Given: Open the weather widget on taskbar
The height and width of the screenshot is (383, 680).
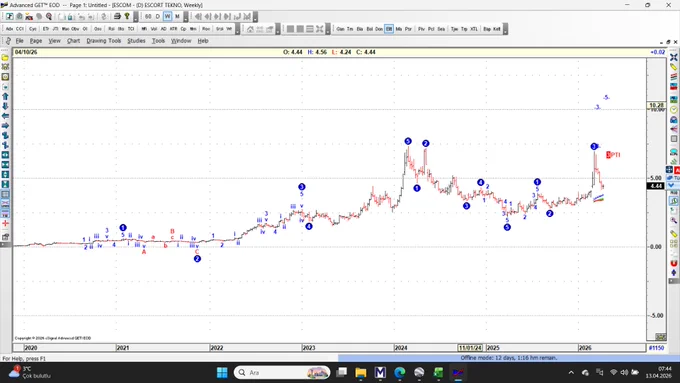Looking at the screenshot, I should (29, 373).
